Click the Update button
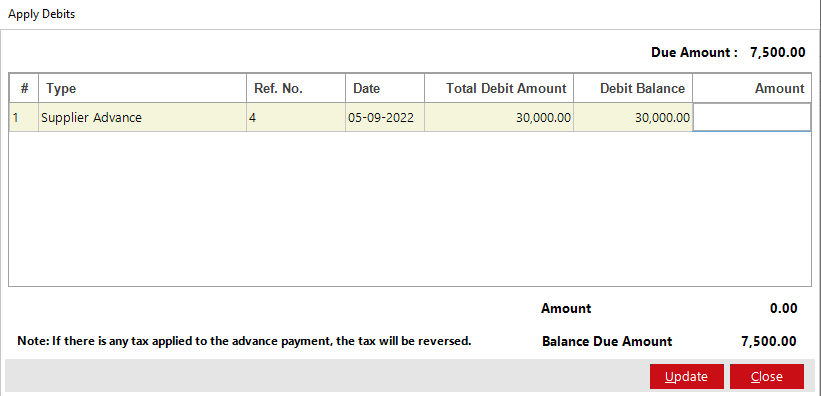821x396 pixels. pos(686,377)
